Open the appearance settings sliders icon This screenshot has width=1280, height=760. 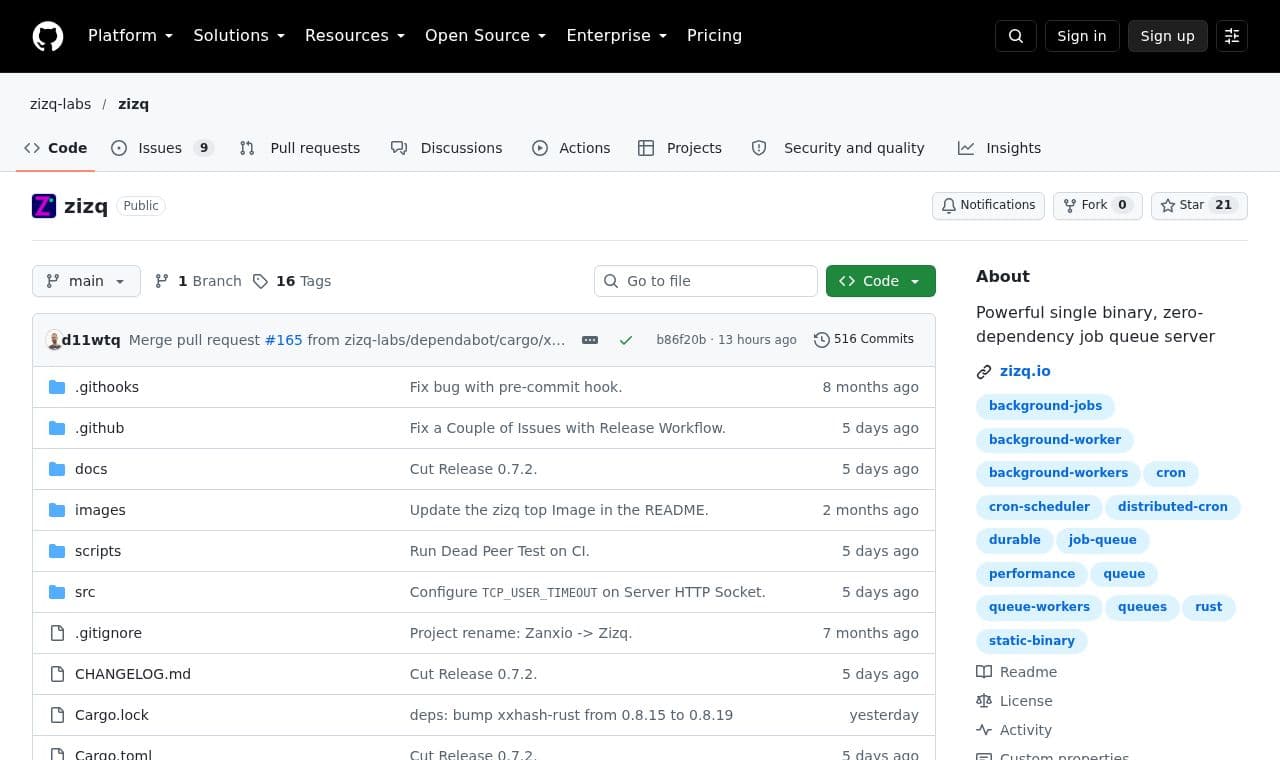1232,36
